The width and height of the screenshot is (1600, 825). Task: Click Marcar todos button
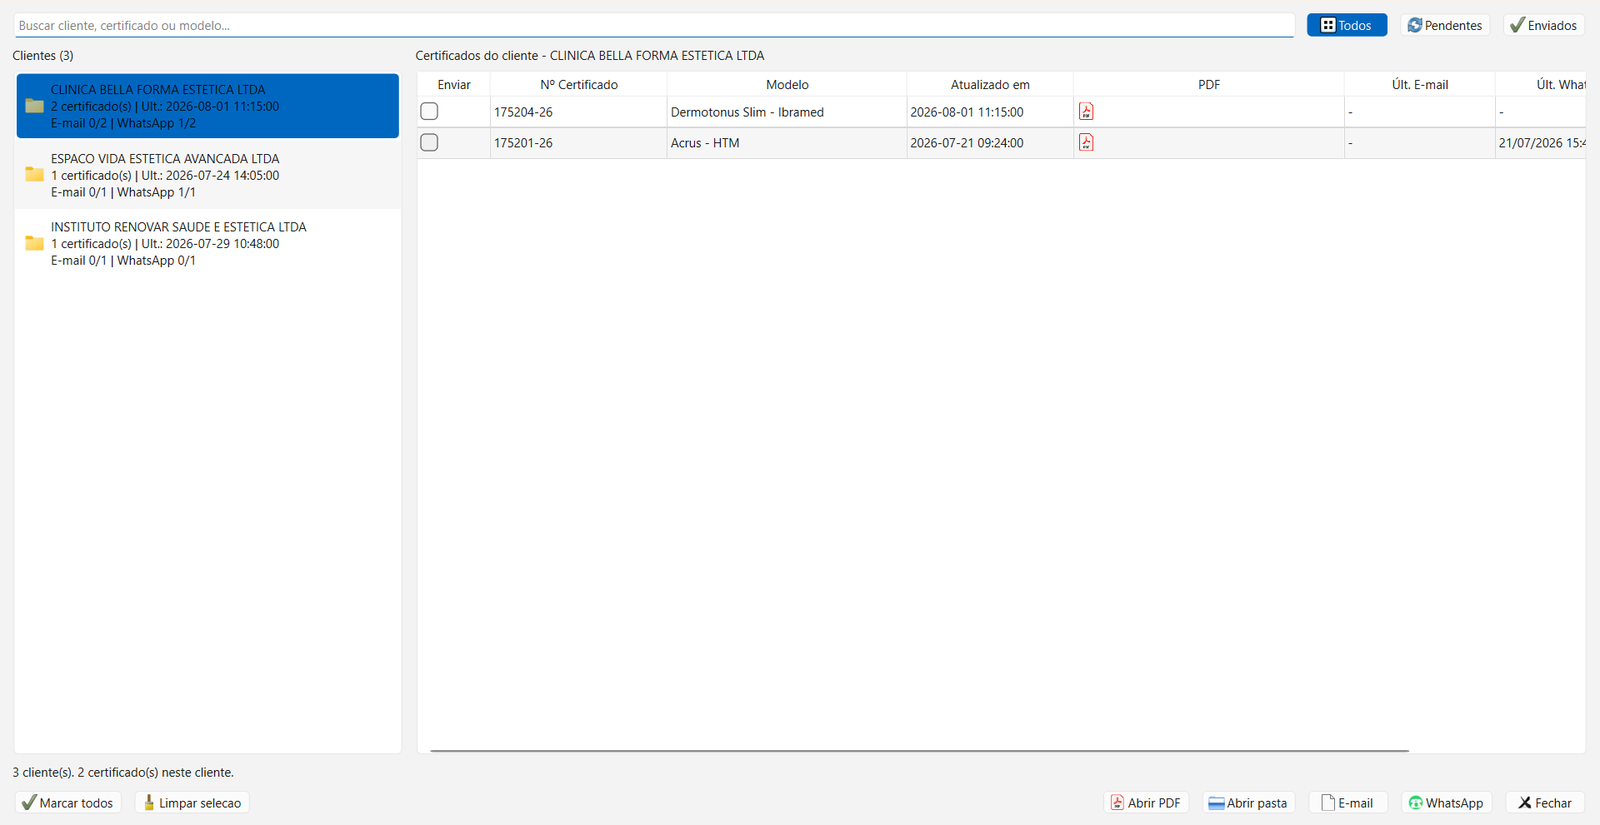pyautogui.click(x=68, y=803)
